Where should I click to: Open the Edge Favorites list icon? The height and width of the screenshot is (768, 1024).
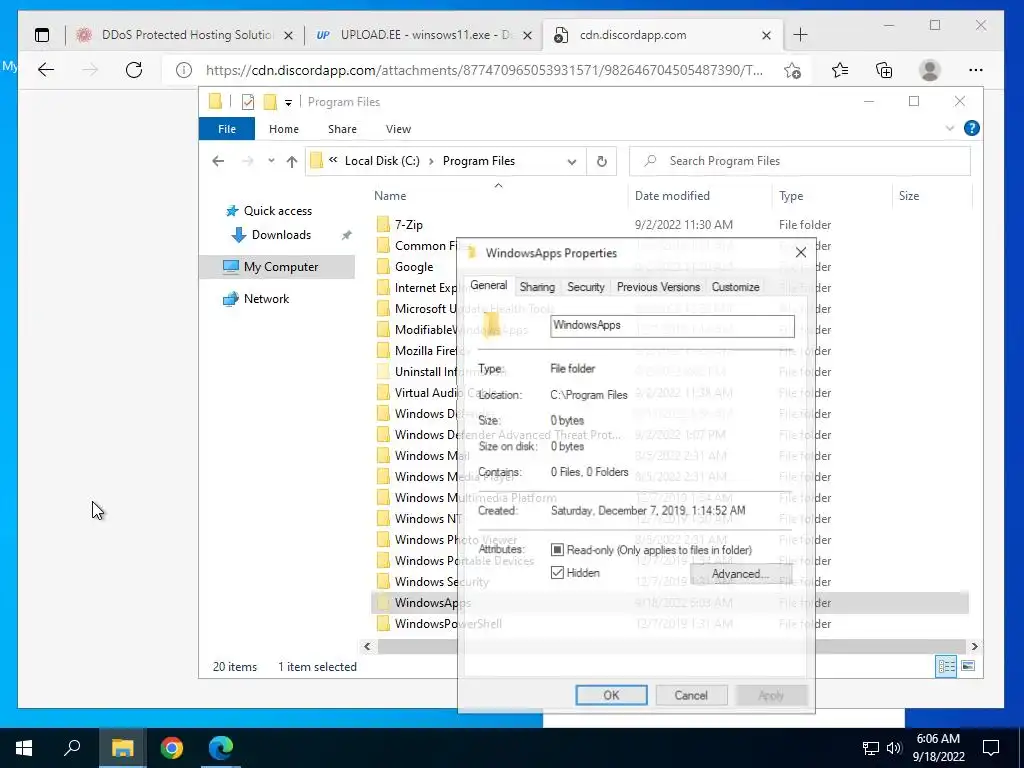tap(840, 70)
